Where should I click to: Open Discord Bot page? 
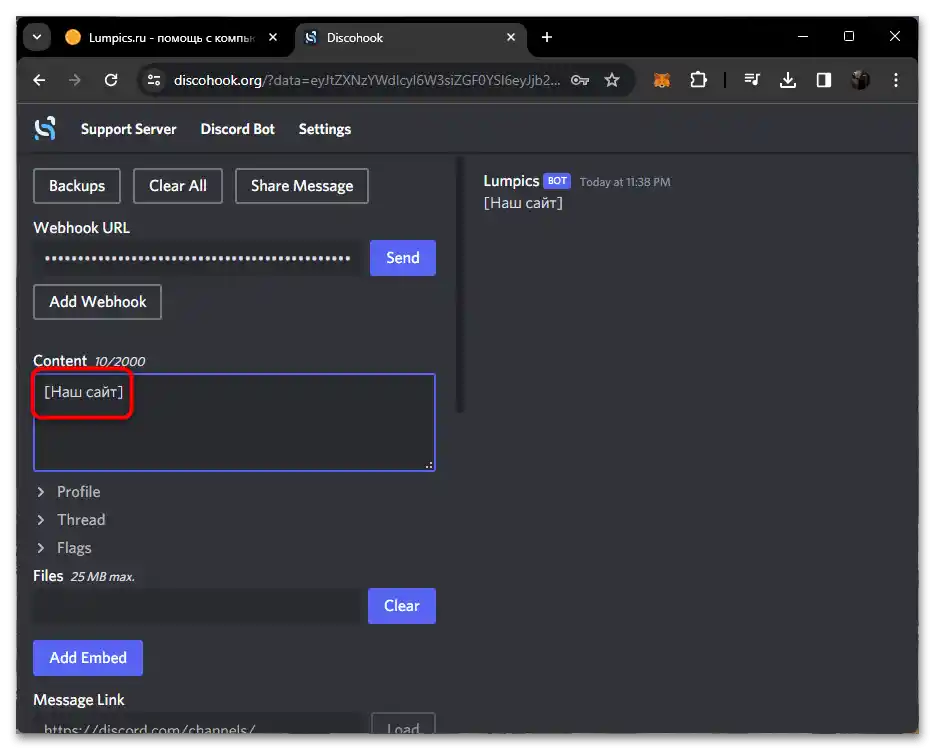pos(237,129)
